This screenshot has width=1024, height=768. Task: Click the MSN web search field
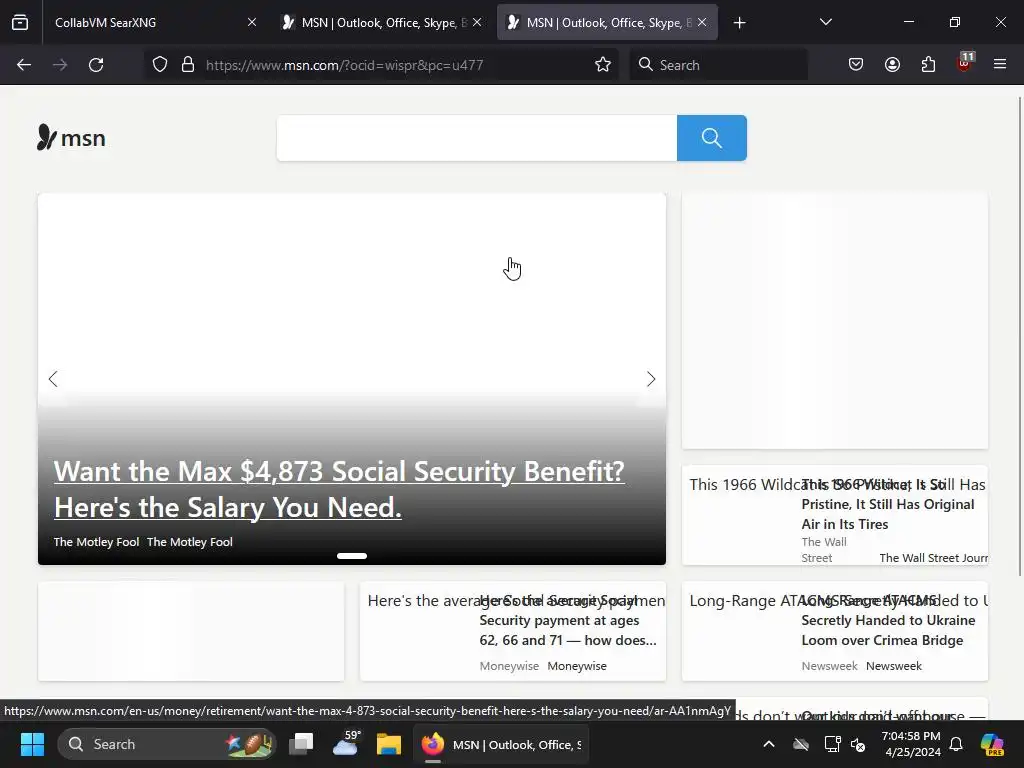pyautogui.click(x=477, y=138)
